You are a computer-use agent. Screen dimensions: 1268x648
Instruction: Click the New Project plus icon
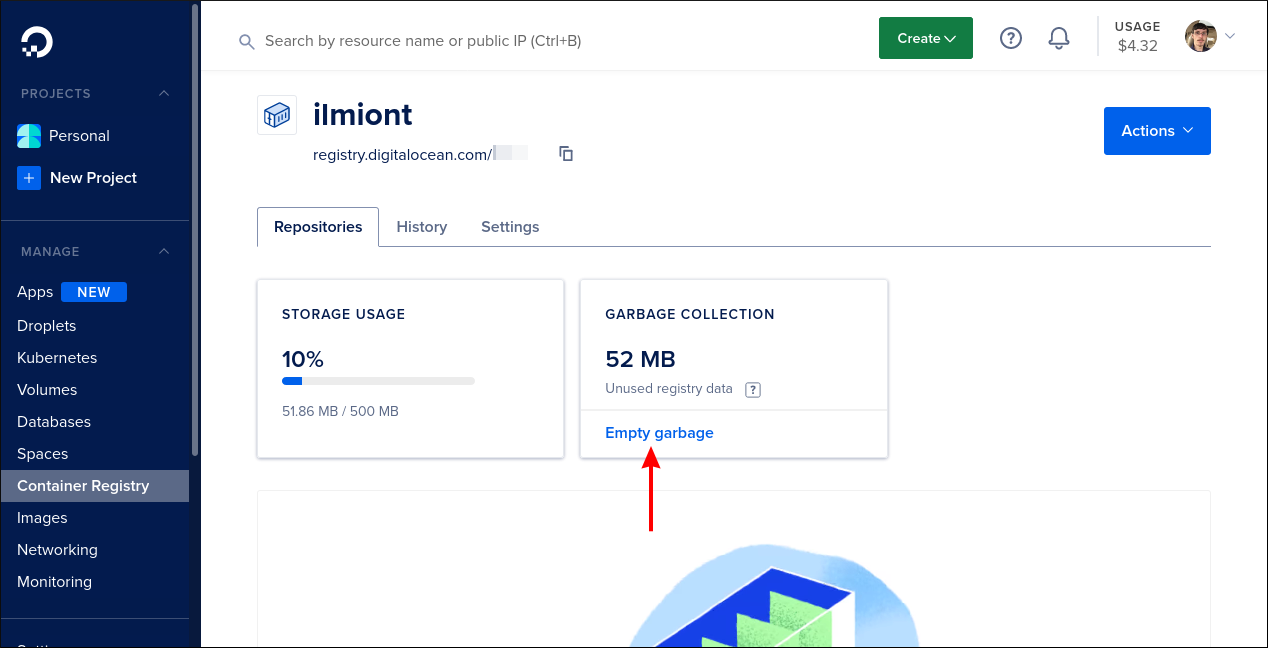[29, 178]
